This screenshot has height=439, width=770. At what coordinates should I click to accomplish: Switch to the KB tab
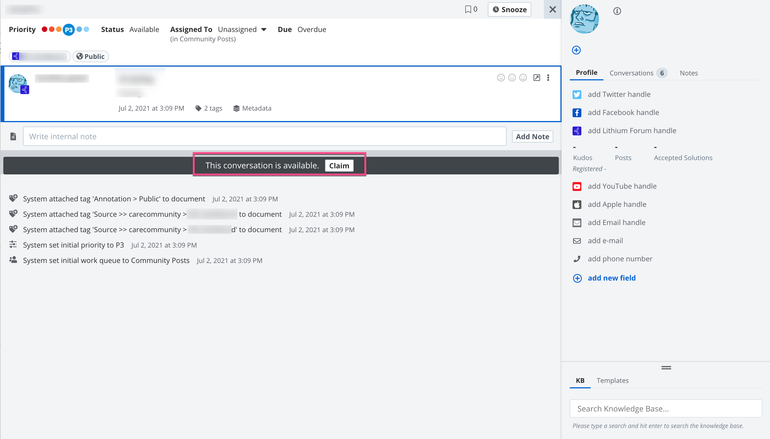580,381
